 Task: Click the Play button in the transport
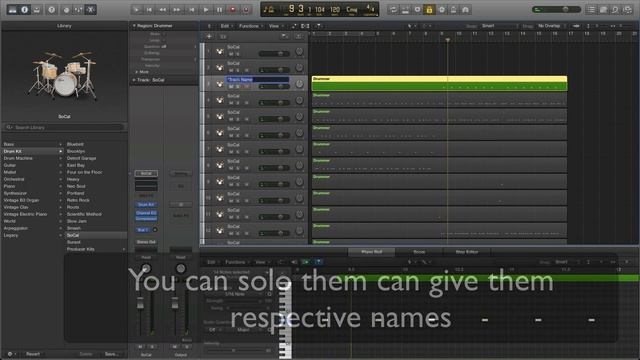pos(206,9)
